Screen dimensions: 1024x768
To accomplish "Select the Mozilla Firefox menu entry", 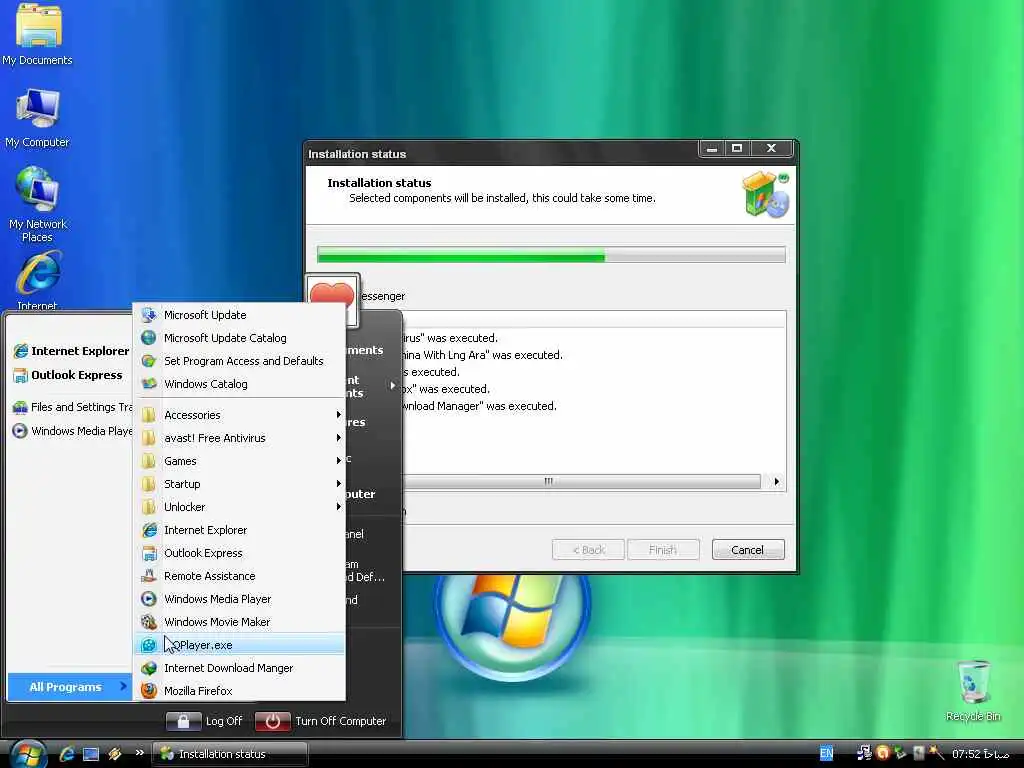I will (x=240, y=691).
